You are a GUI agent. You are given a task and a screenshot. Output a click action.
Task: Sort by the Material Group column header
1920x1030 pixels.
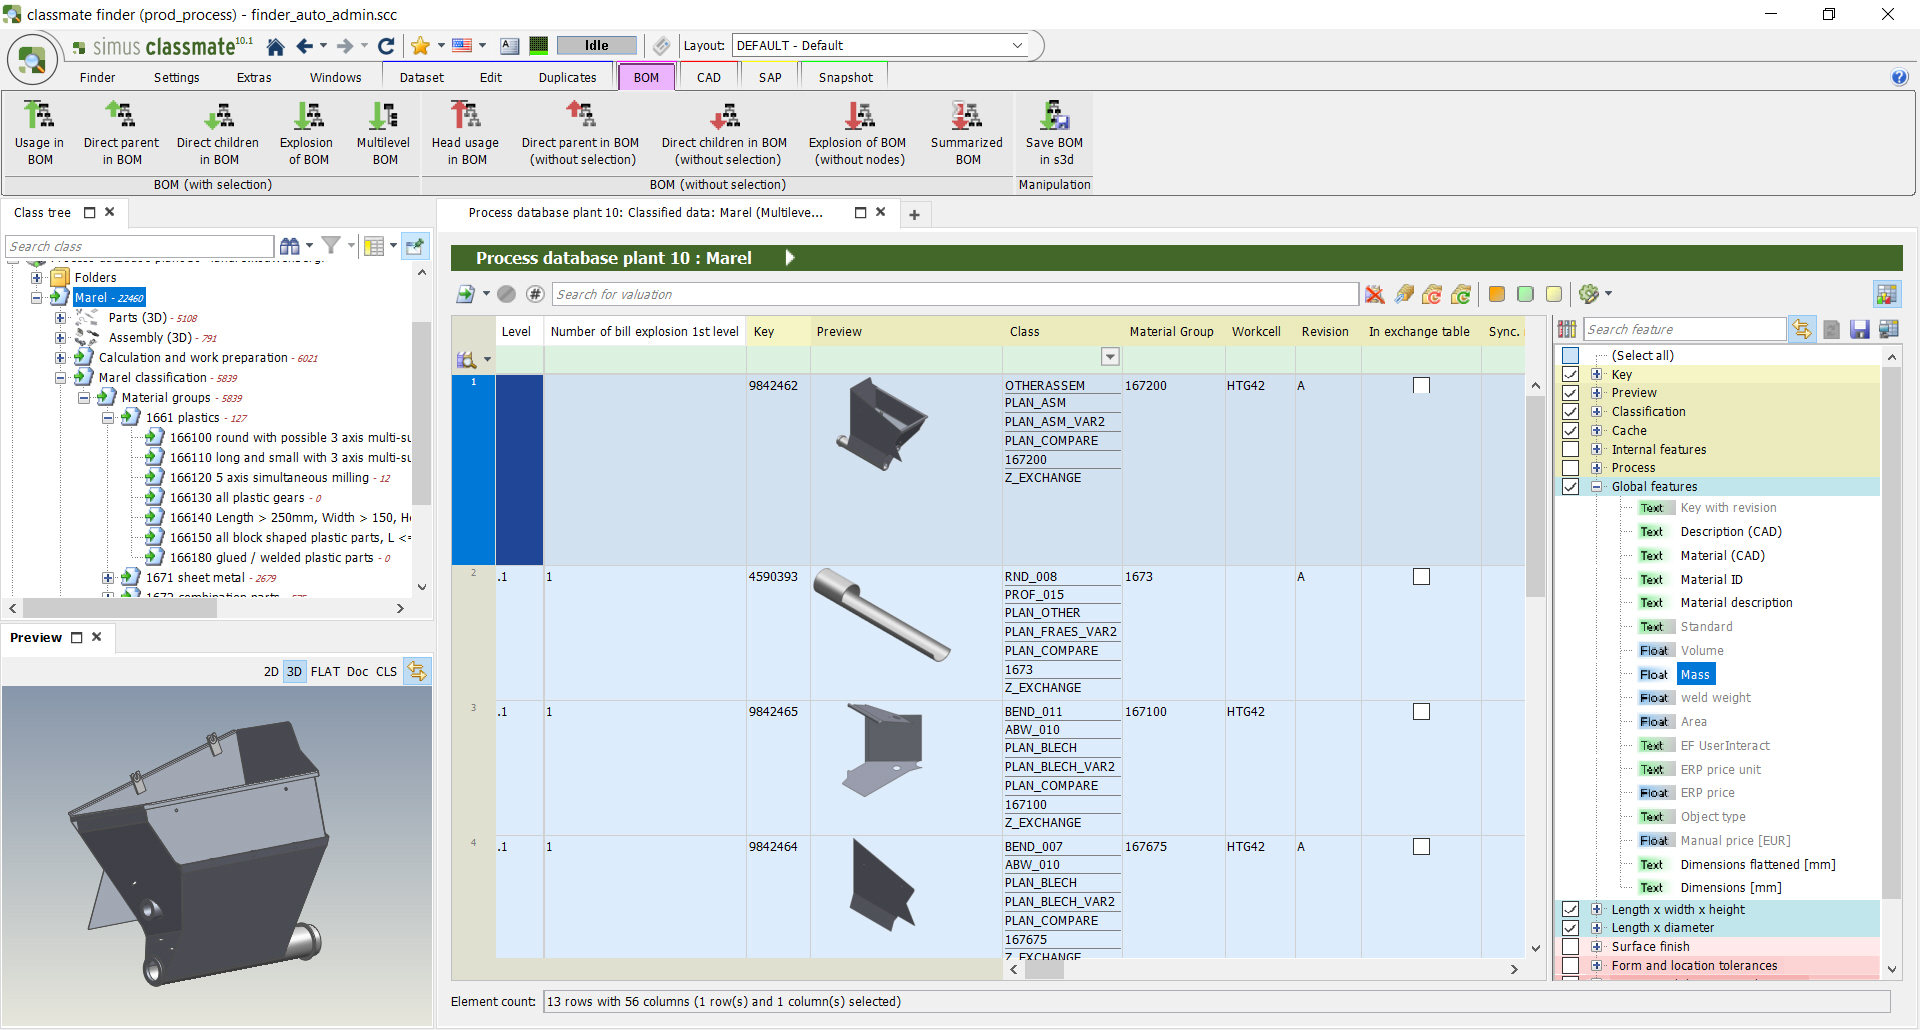tap(1172, 332)
